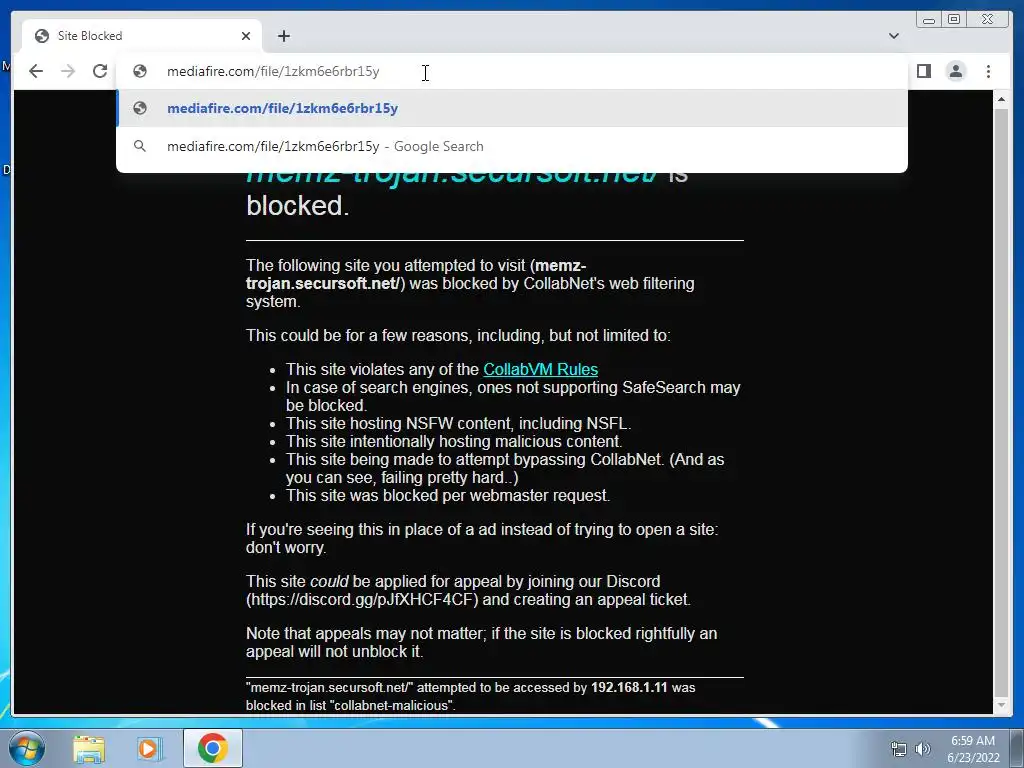
Task: Choose the Google Search suggestion for mediafire
Action: tap(512, 146)
